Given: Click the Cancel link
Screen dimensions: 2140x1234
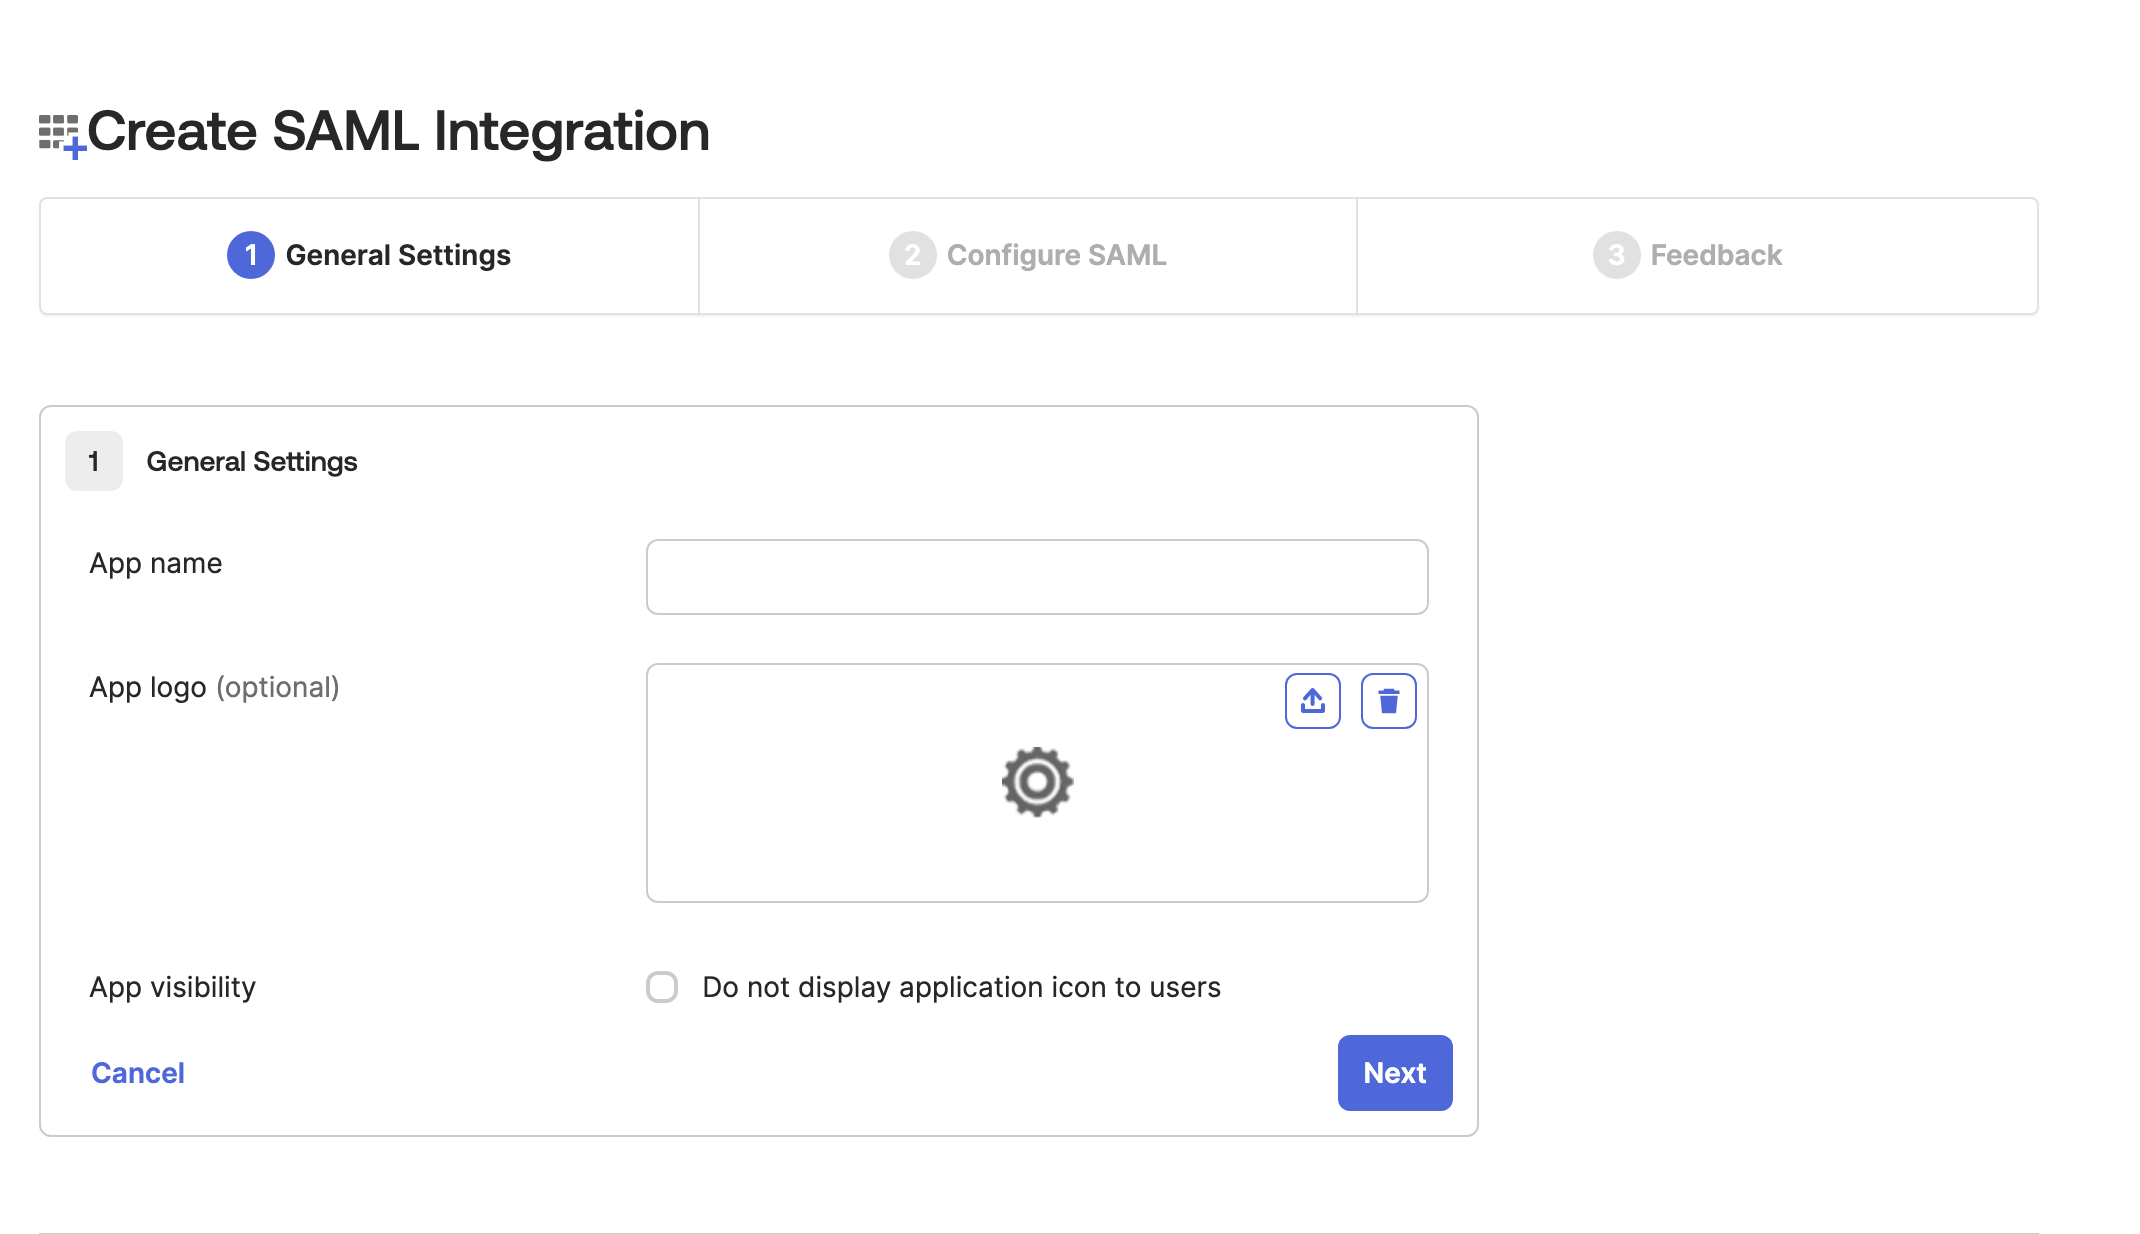Looking at the screenshot, I should click(138, 1073).
